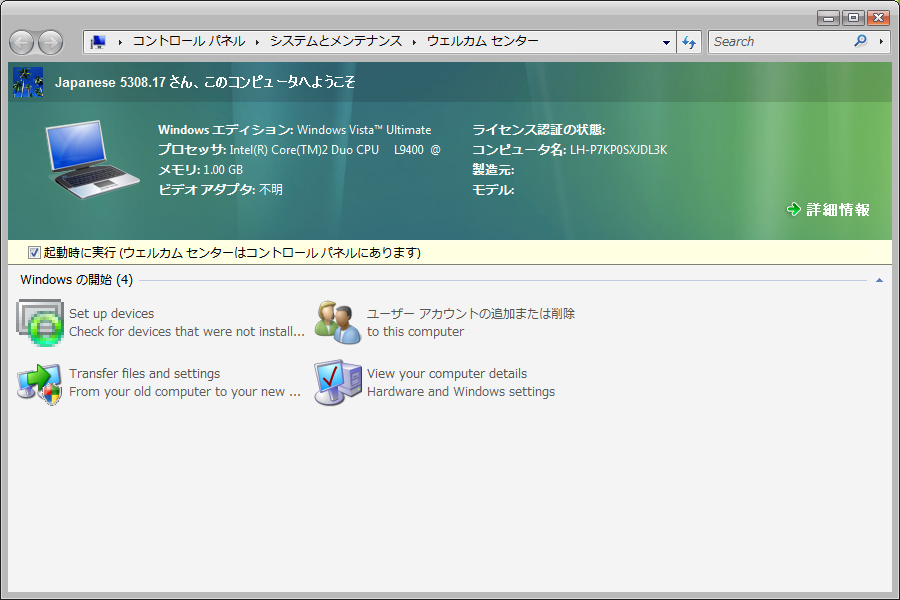This screenshot has height=600, width=900.
Task: Click the ライセンス認証の状態 label
Action: [538, 130]
